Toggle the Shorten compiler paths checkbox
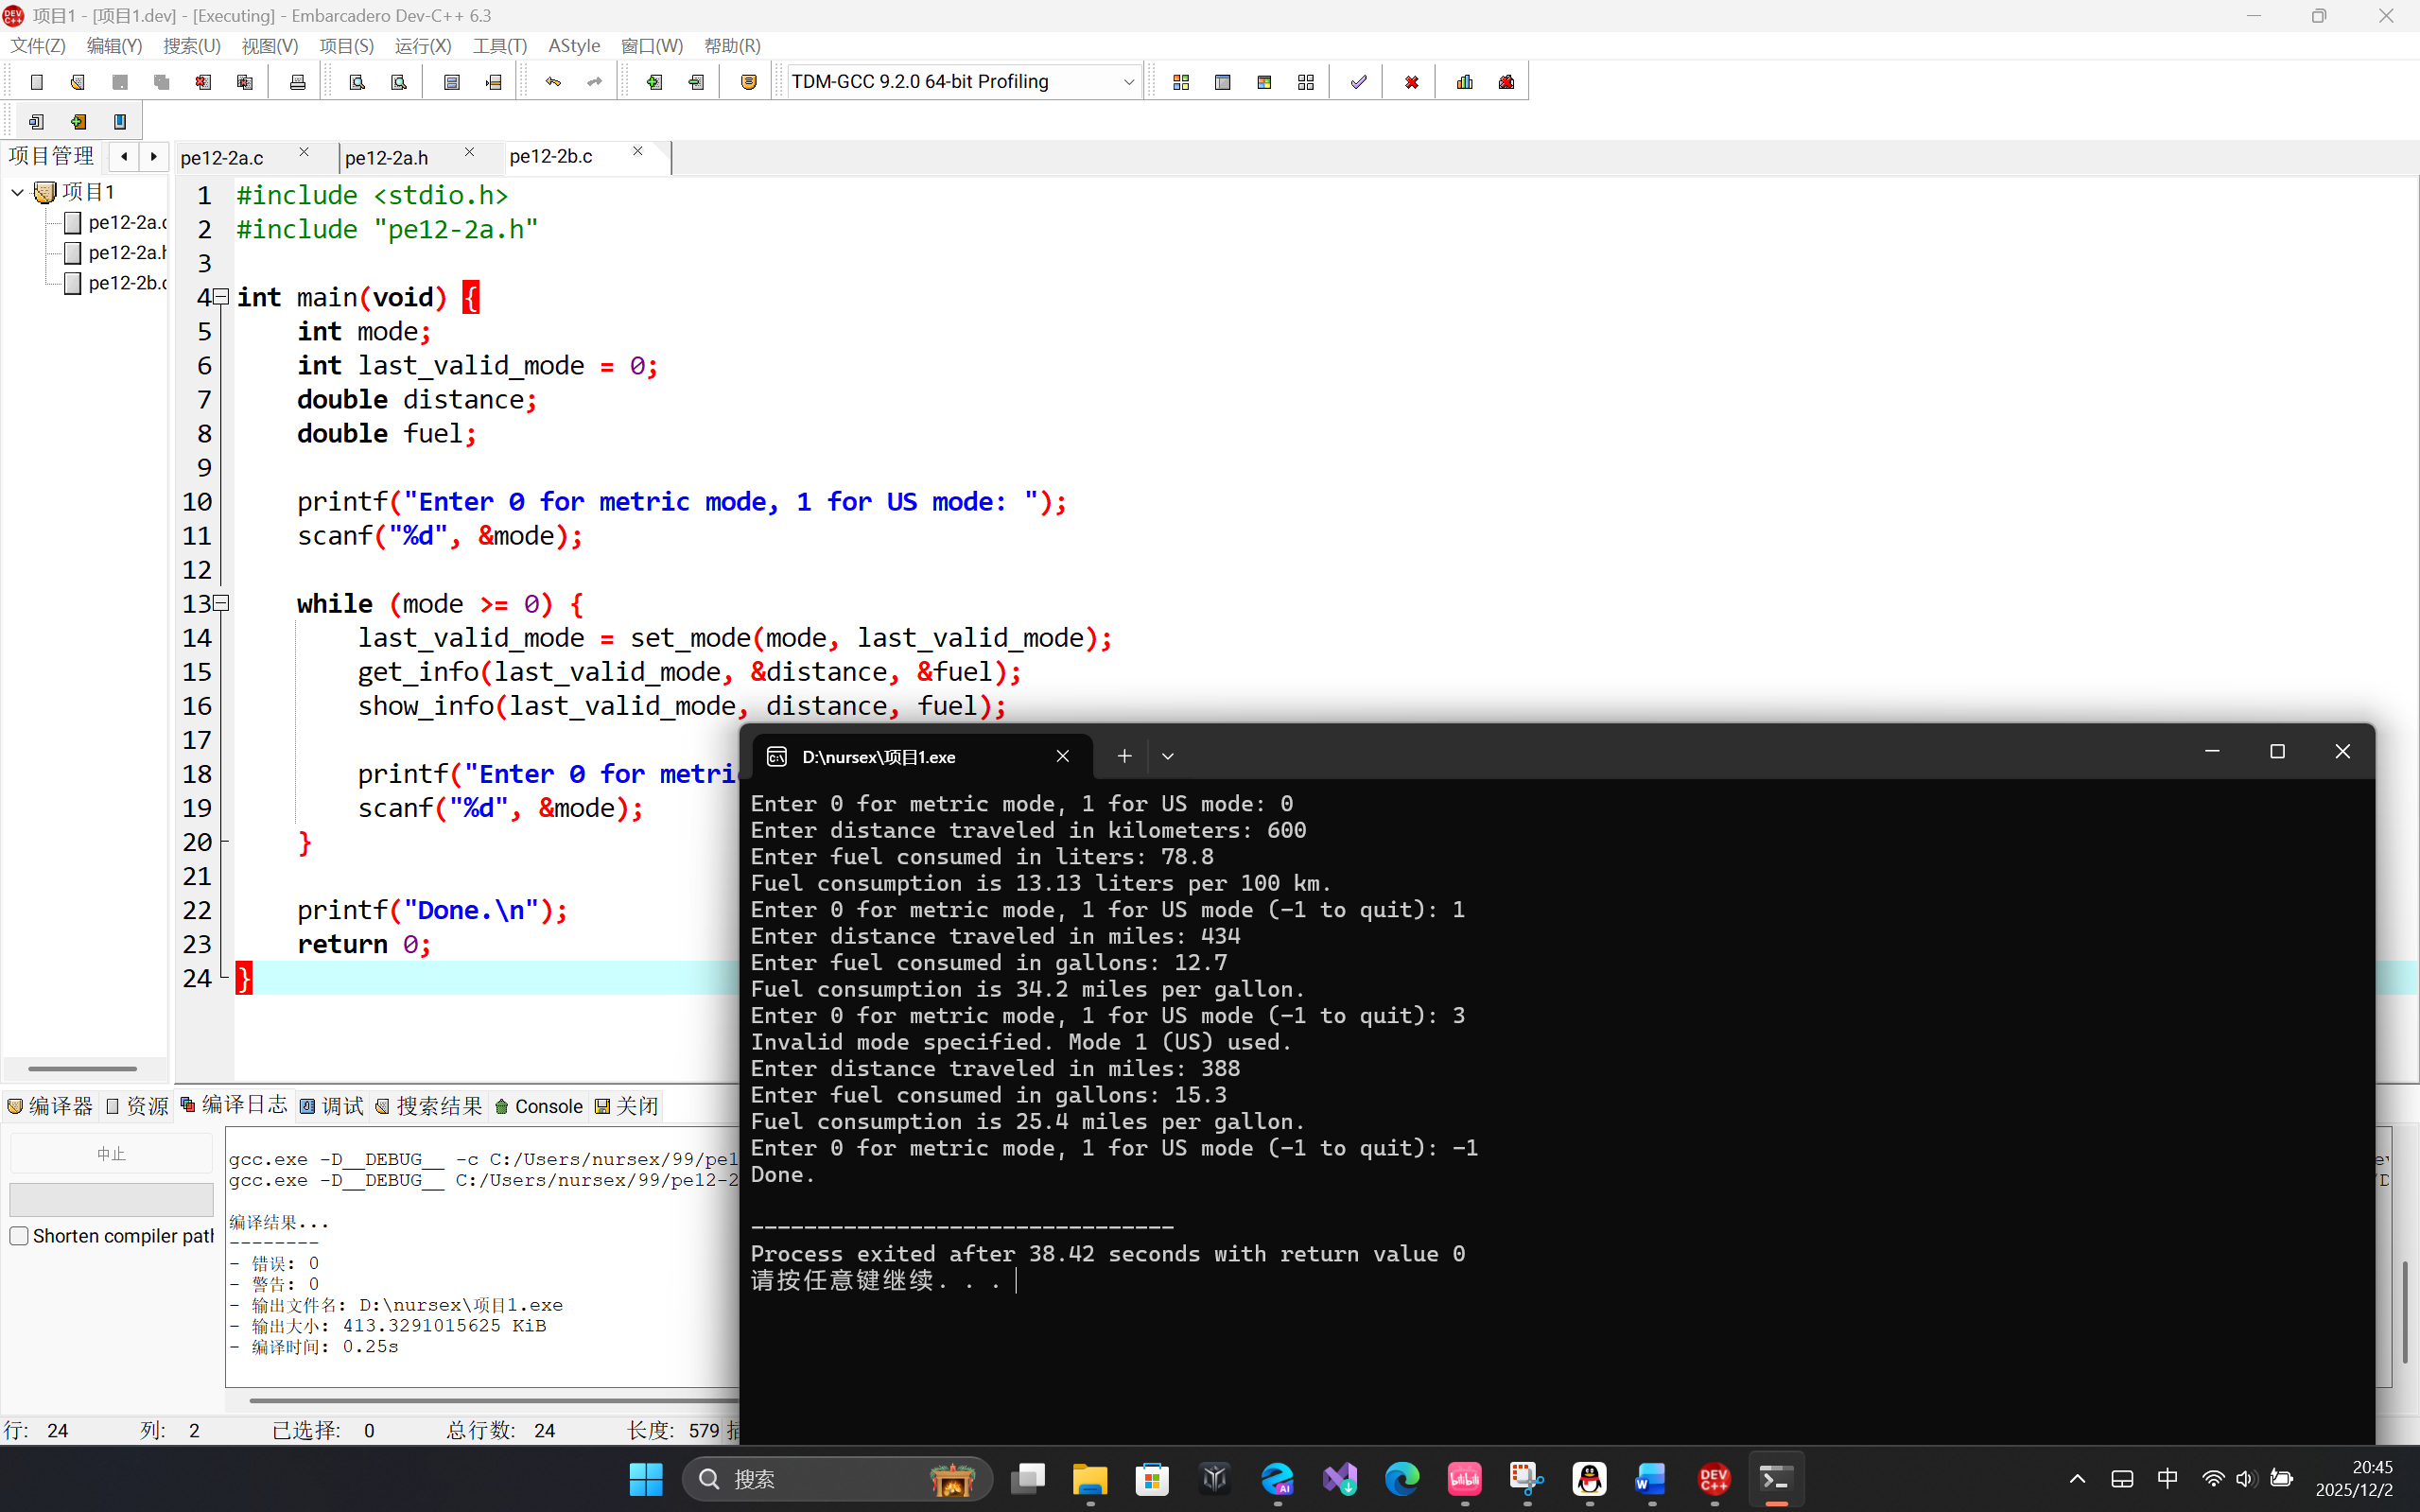The width and height of the screenshot is (2420, 1512). [19, 1236]
